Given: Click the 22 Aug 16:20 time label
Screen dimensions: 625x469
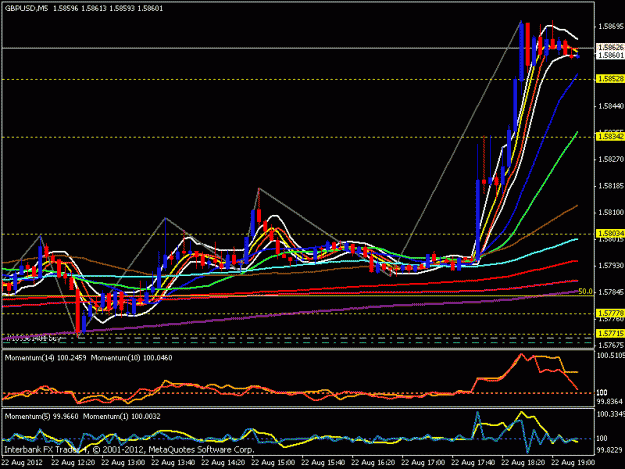Looking at the screenshot, I should tap(373, 463).
